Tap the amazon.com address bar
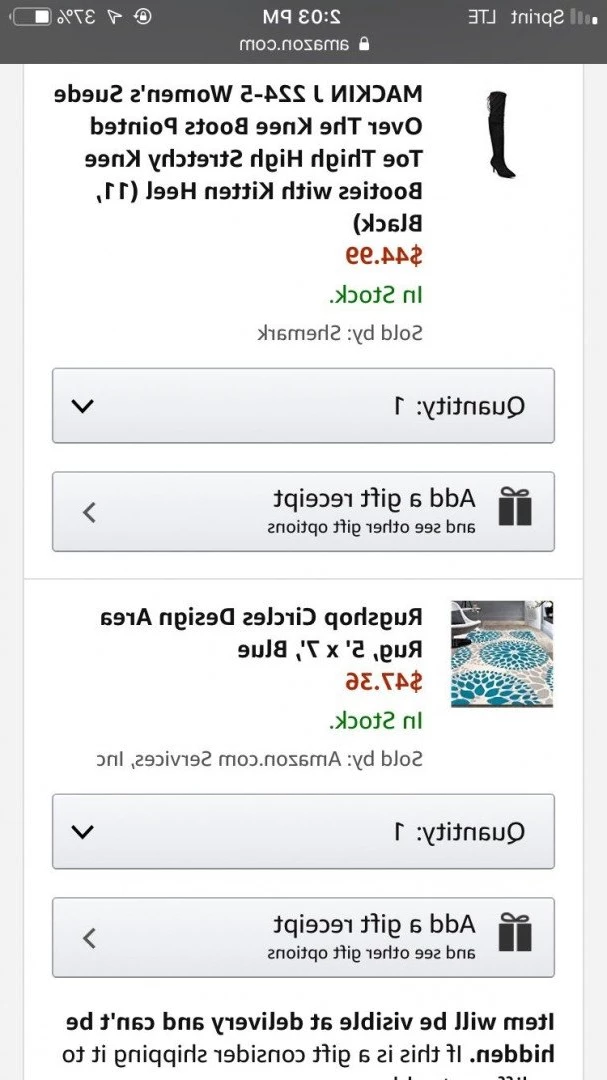607x1080 pixels. click(x=303, y=45)
